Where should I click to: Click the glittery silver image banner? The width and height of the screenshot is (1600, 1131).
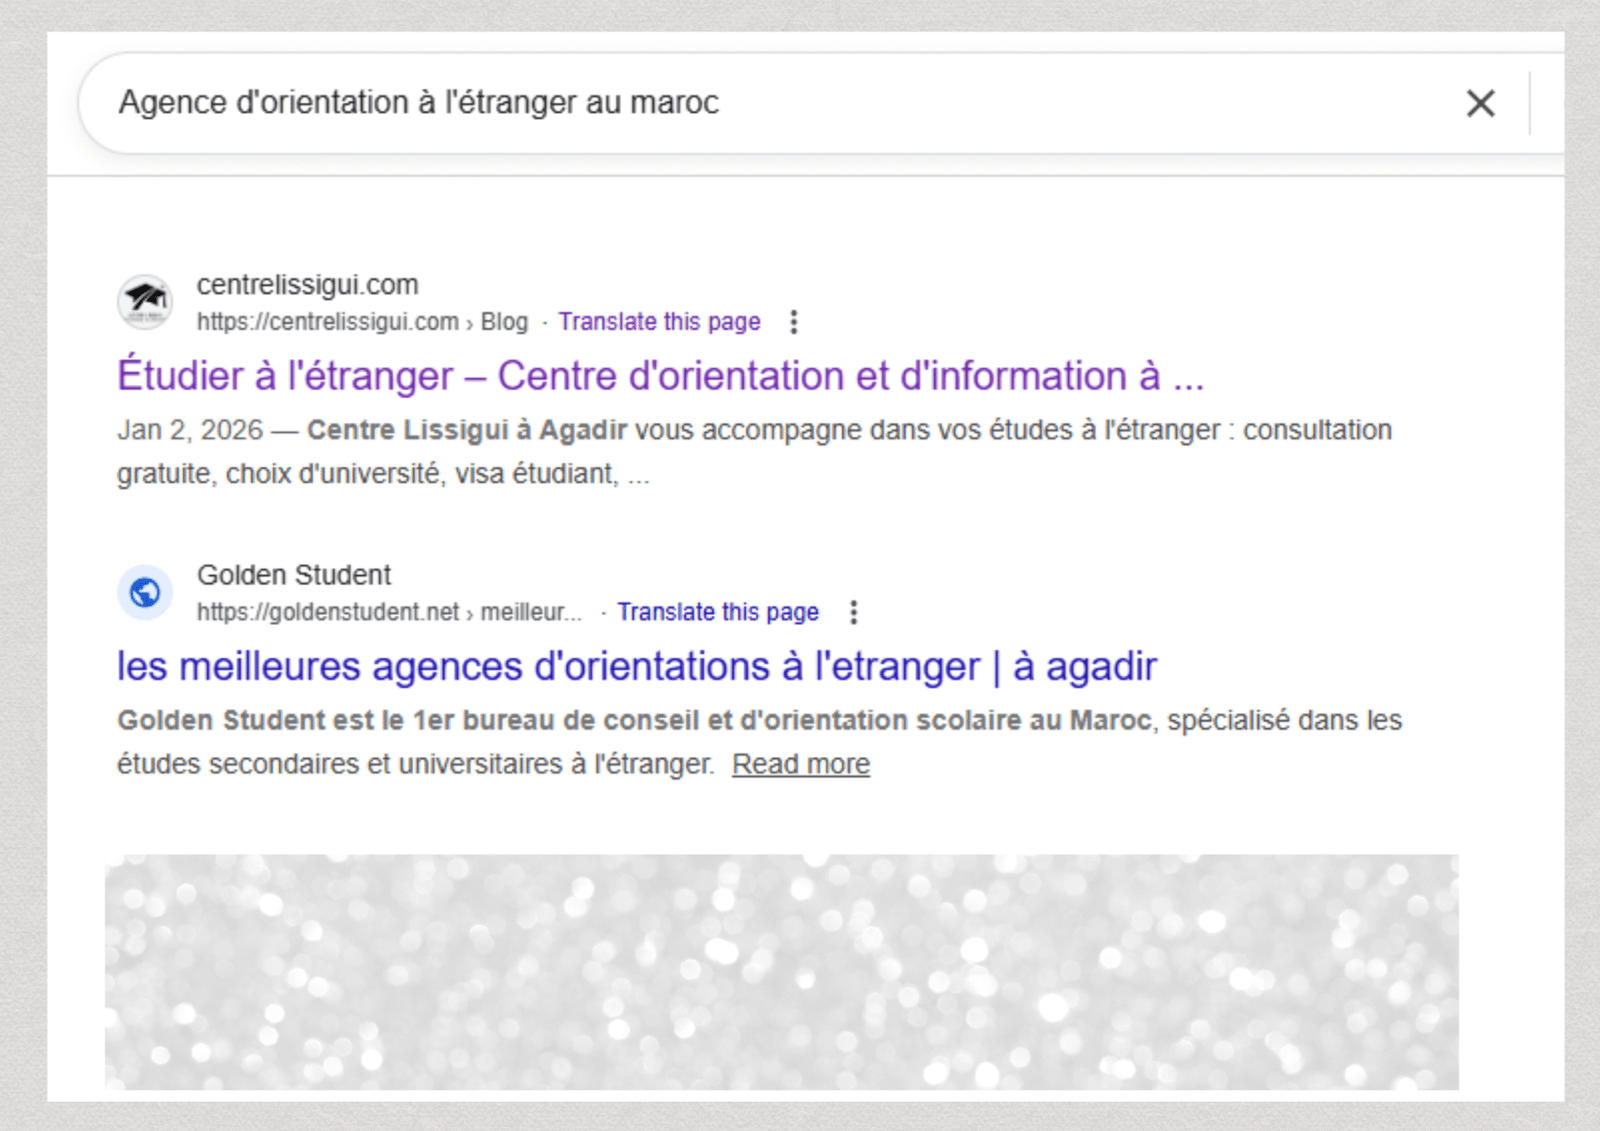click(x=780, y=970)
